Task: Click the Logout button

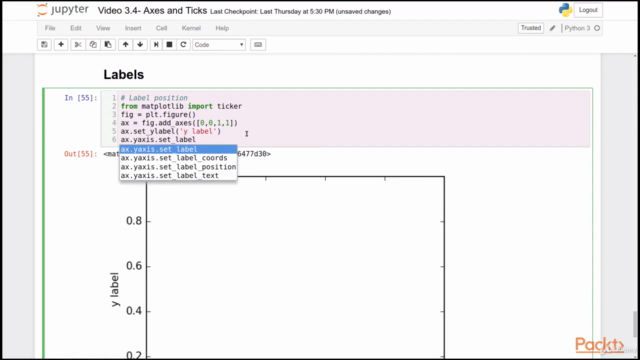Action: coord(588,10)
